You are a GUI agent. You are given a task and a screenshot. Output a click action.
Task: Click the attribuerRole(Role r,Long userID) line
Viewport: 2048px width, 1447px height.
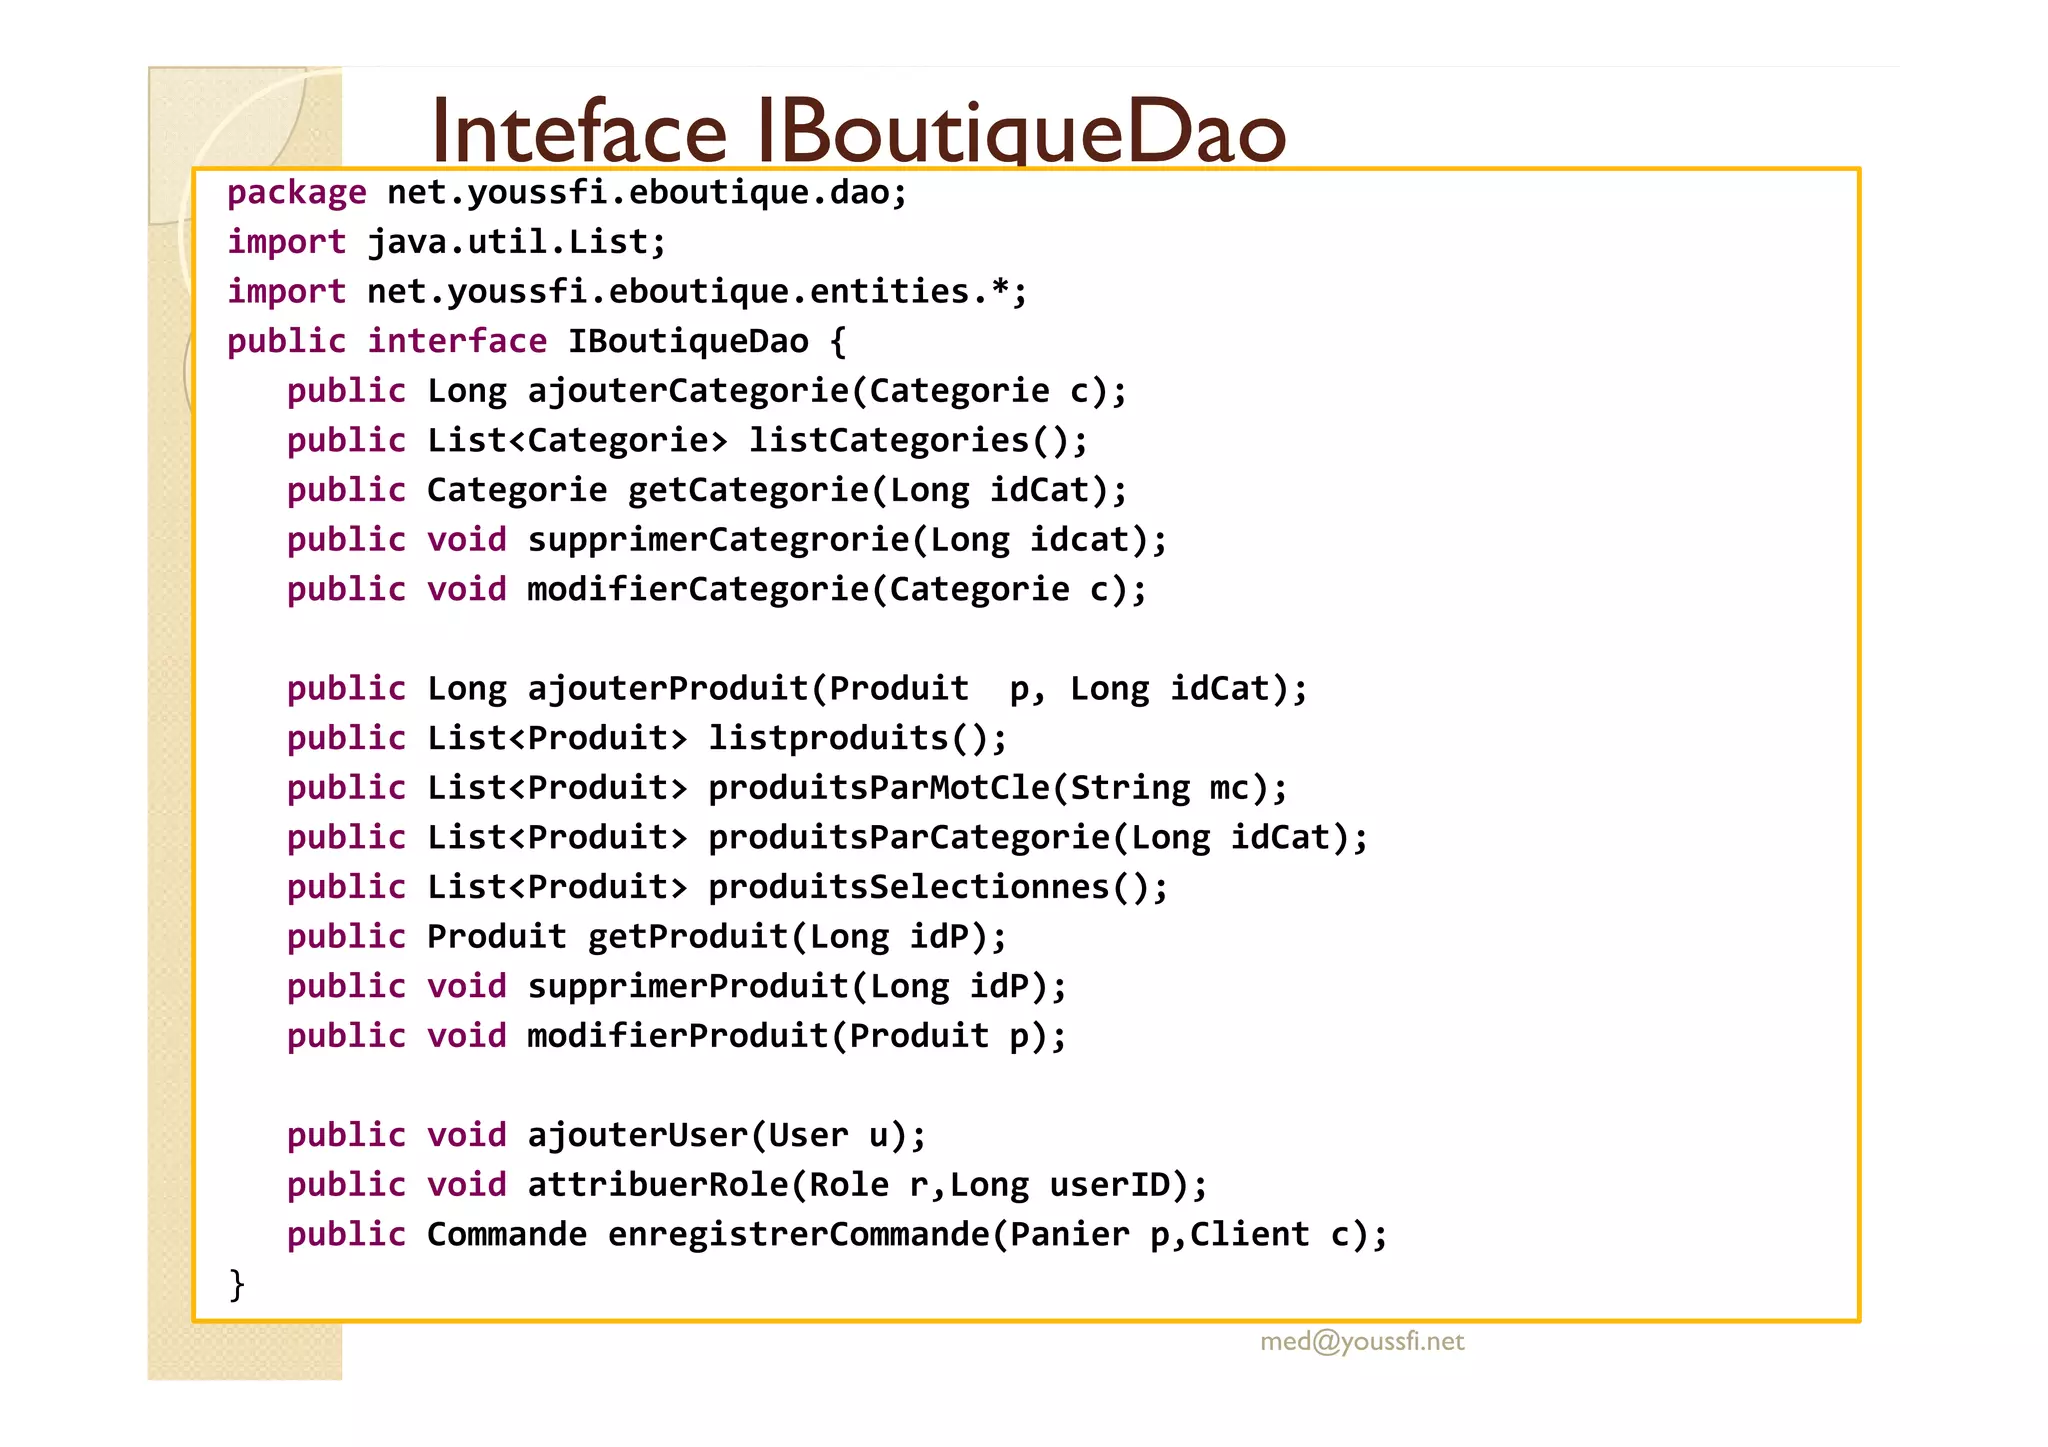pyautogui.click(x=747, y=1184)
